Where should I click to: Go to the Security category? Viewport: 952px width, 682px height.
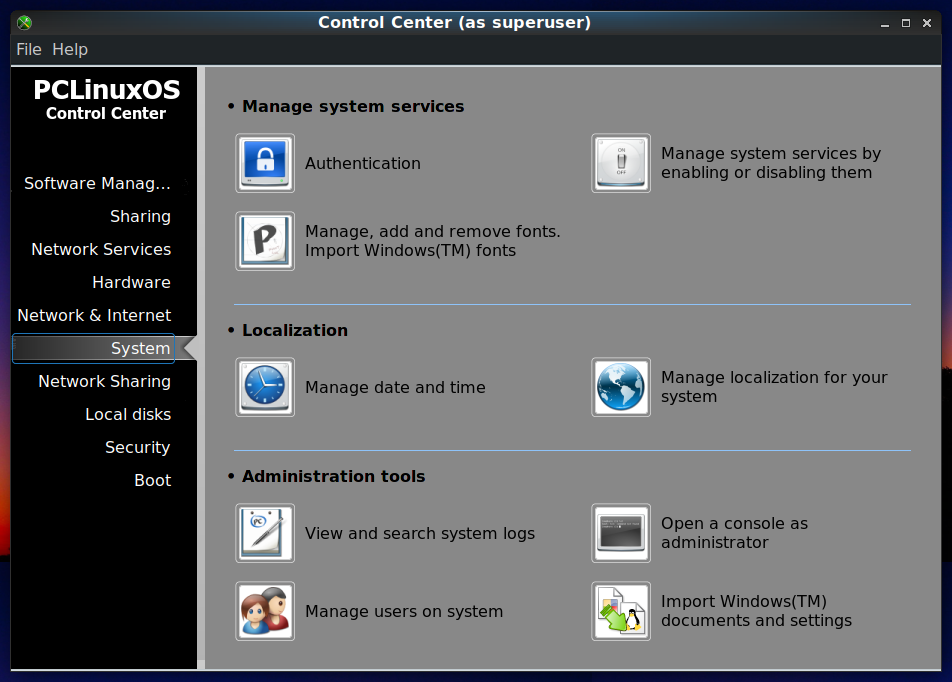coord(138,447)
